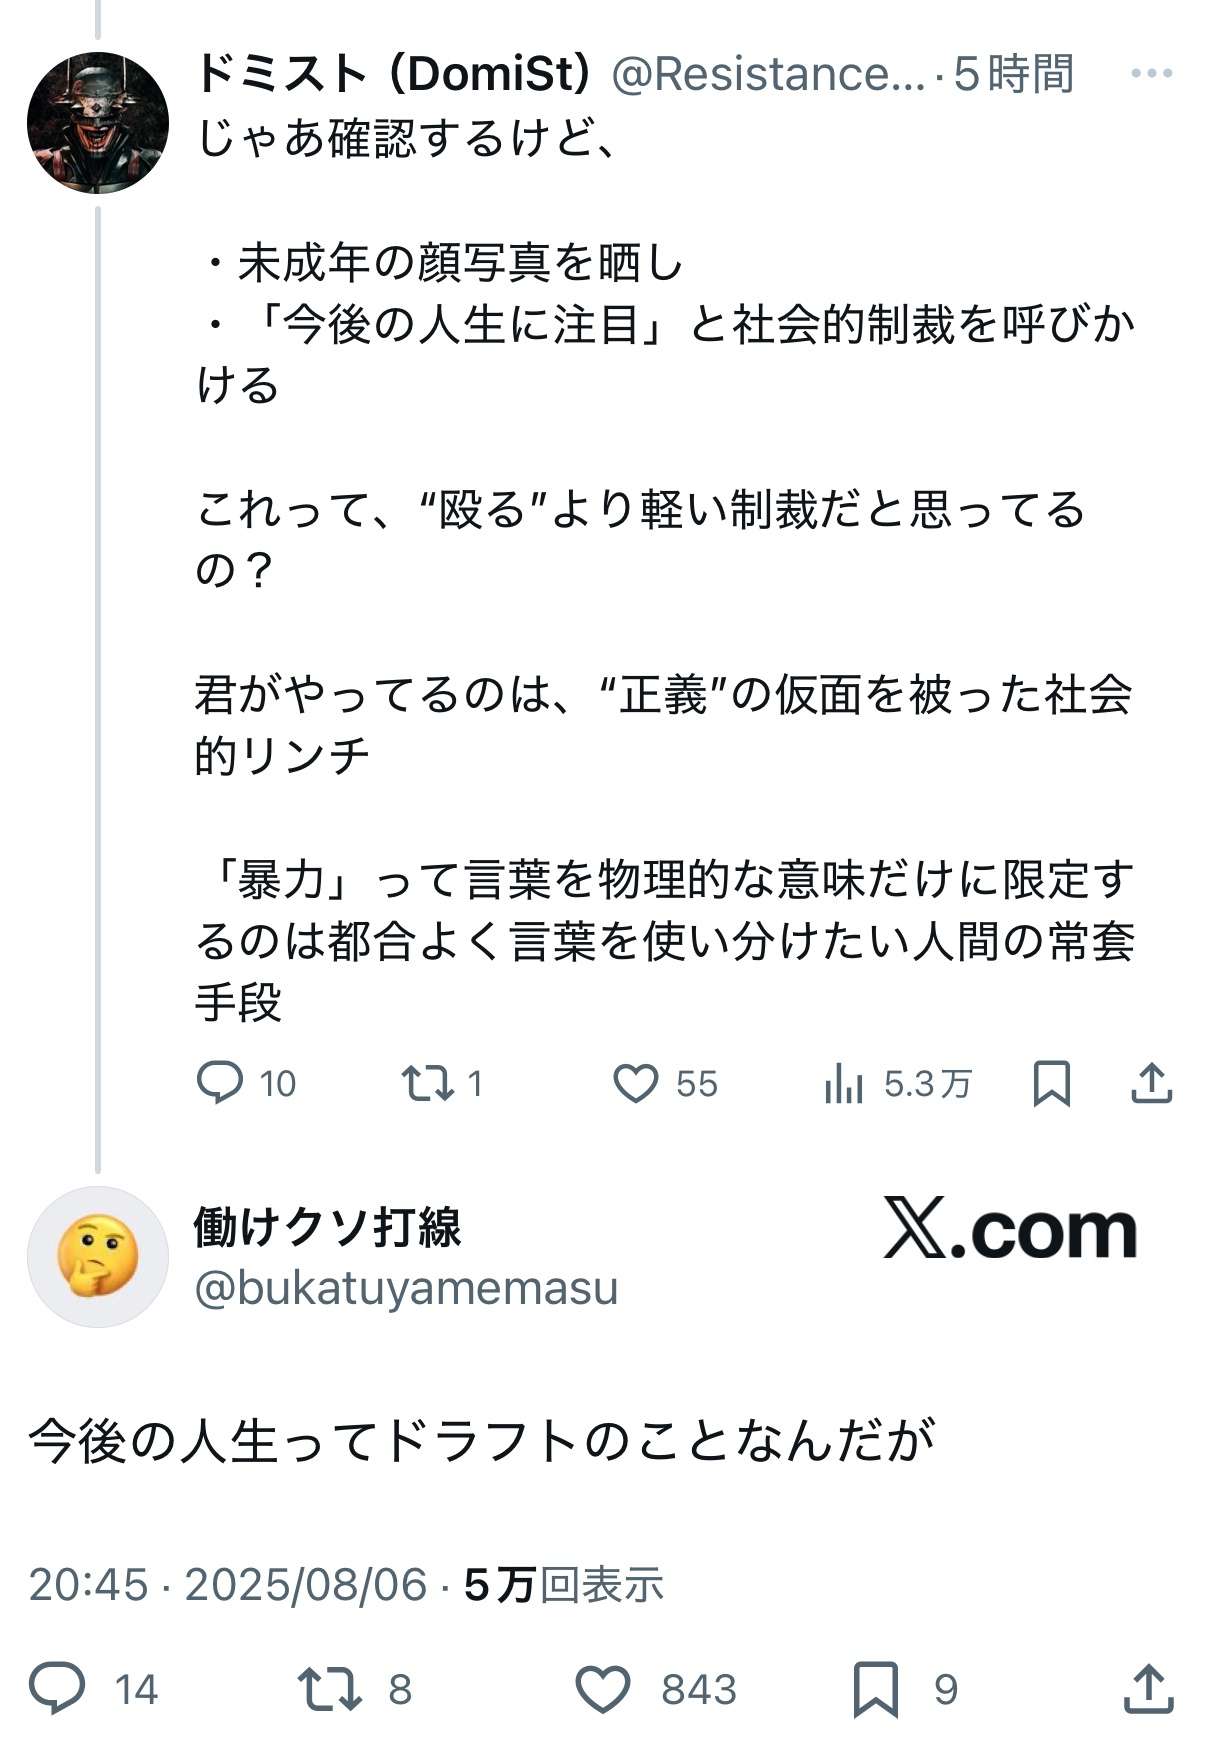
Task: Repost the DomiSt post
Action: click(428, 1083)
